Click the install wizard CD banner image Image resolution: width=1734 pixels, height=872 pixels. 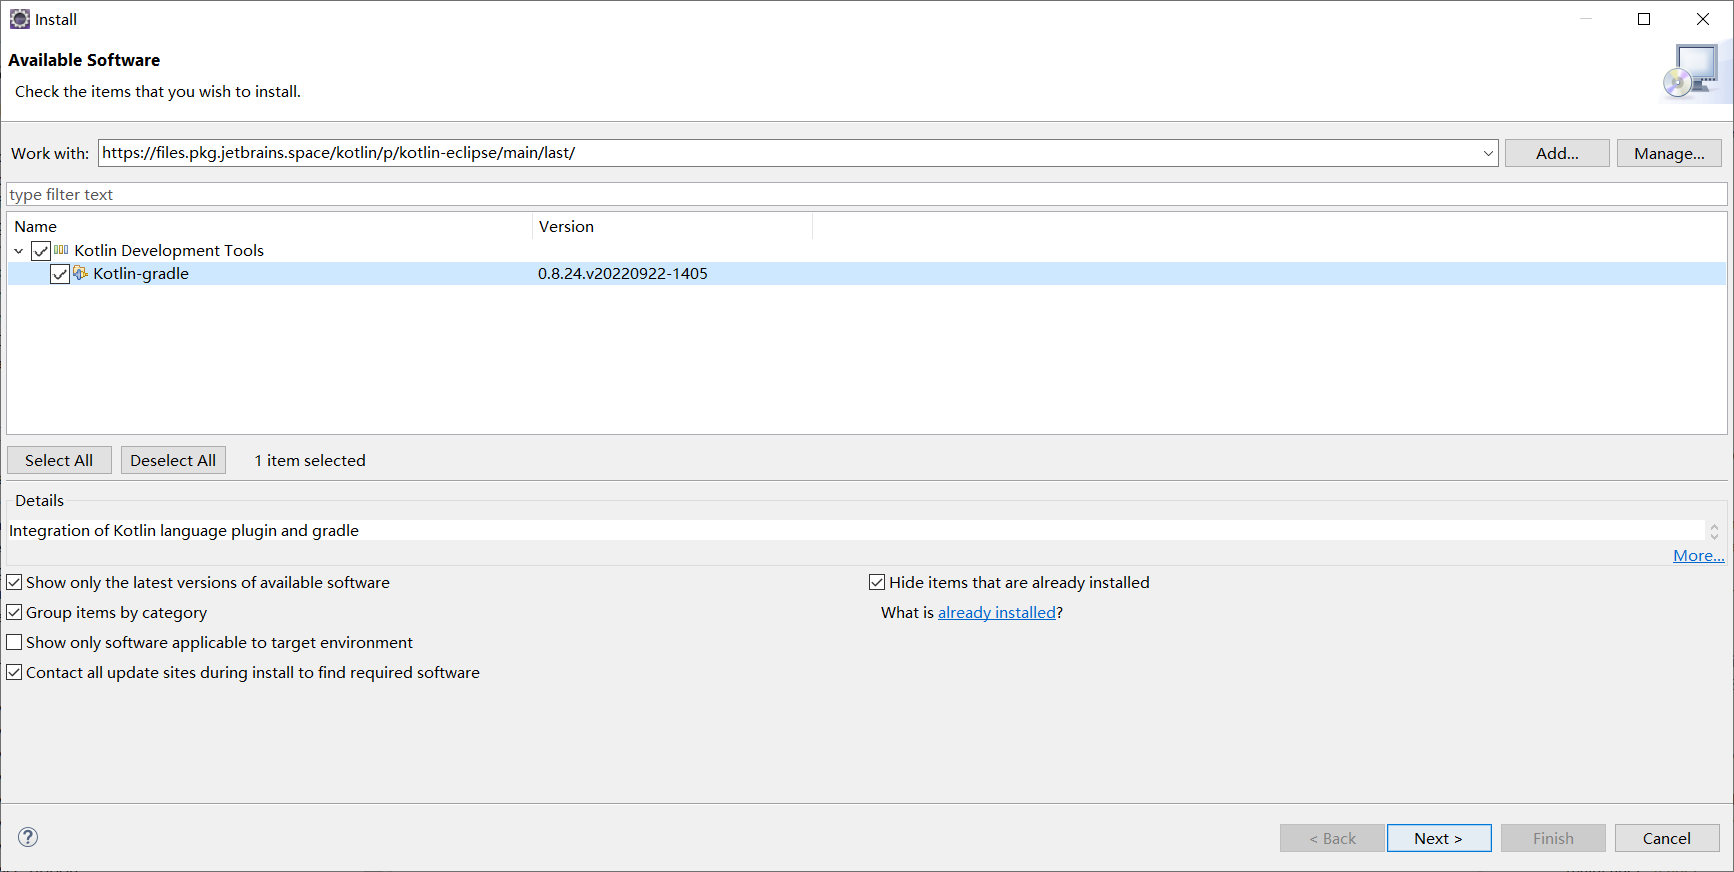point(1696,72)
